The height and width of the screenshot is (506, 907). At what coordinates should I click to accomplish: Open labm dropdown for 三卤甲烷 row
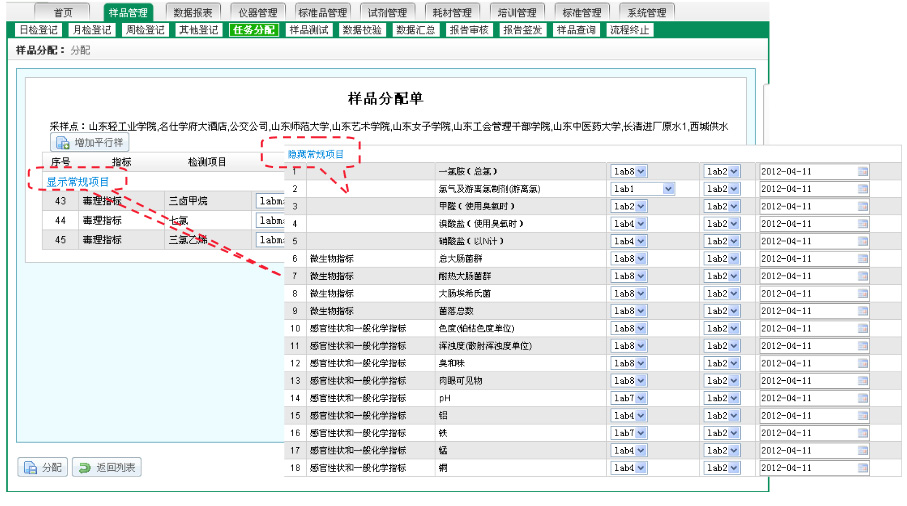coord(270,200)
